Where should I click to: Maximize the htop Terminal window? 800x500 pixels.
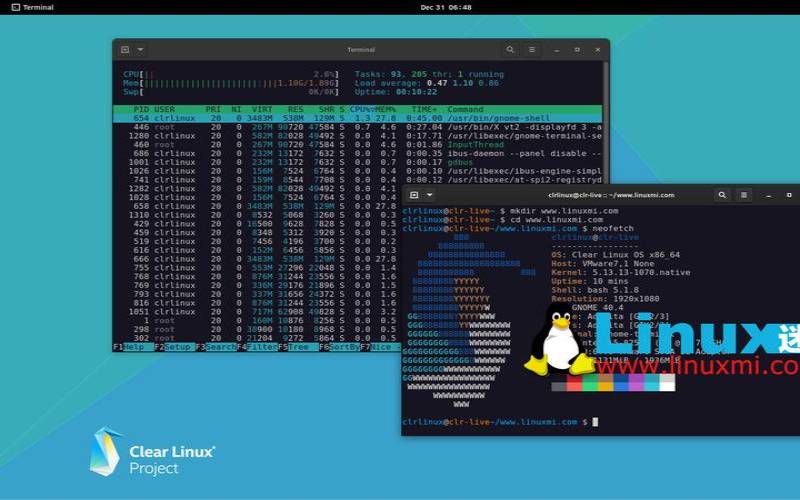coord(577,49)
